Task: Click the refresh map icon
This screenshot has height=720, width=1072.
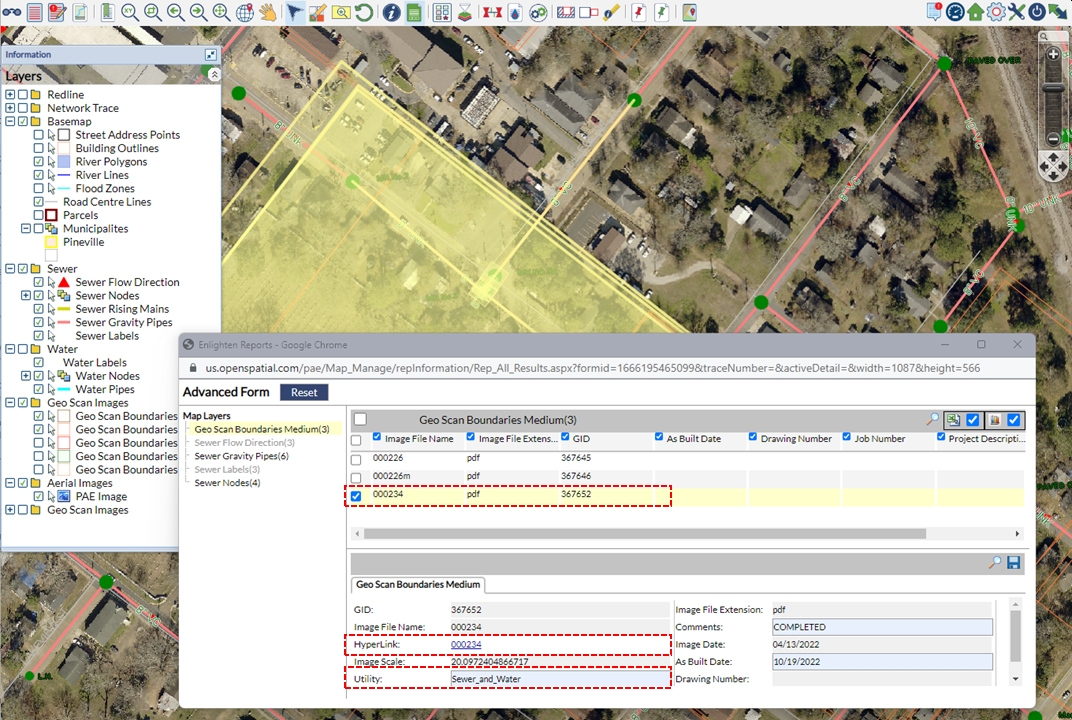Action: tap(365, 13)
